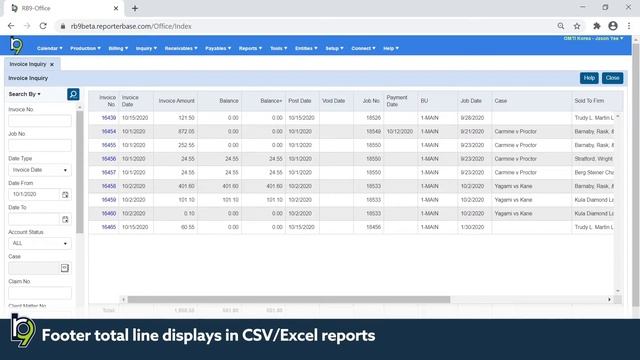The width and height of the screenshot is (640, 360).
Task: Open invoice 16457
Action: [109, 173]
